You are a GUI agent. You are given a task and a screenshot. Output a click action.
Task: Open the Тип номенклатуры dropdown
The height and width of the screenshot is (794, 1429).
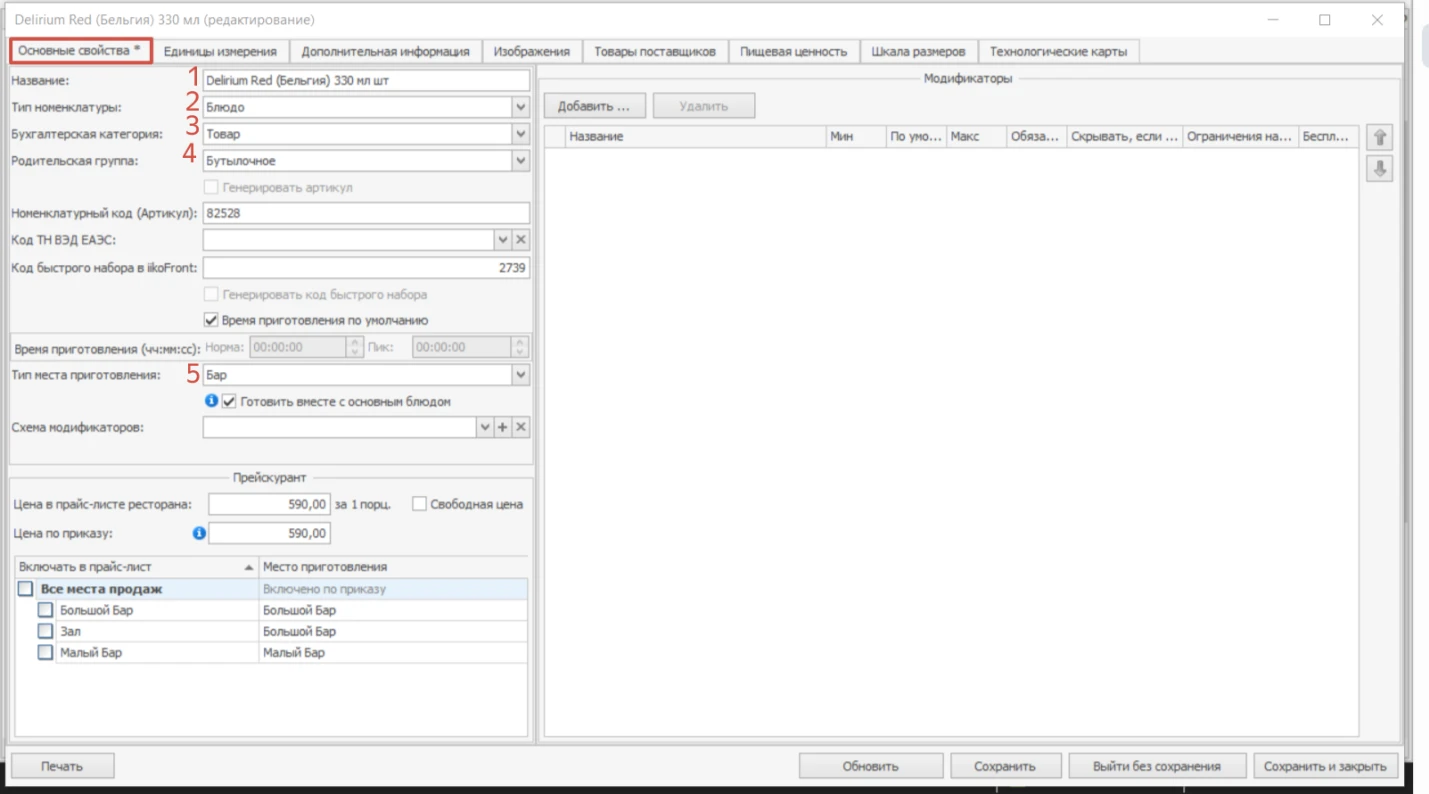(x=520, y=107)
